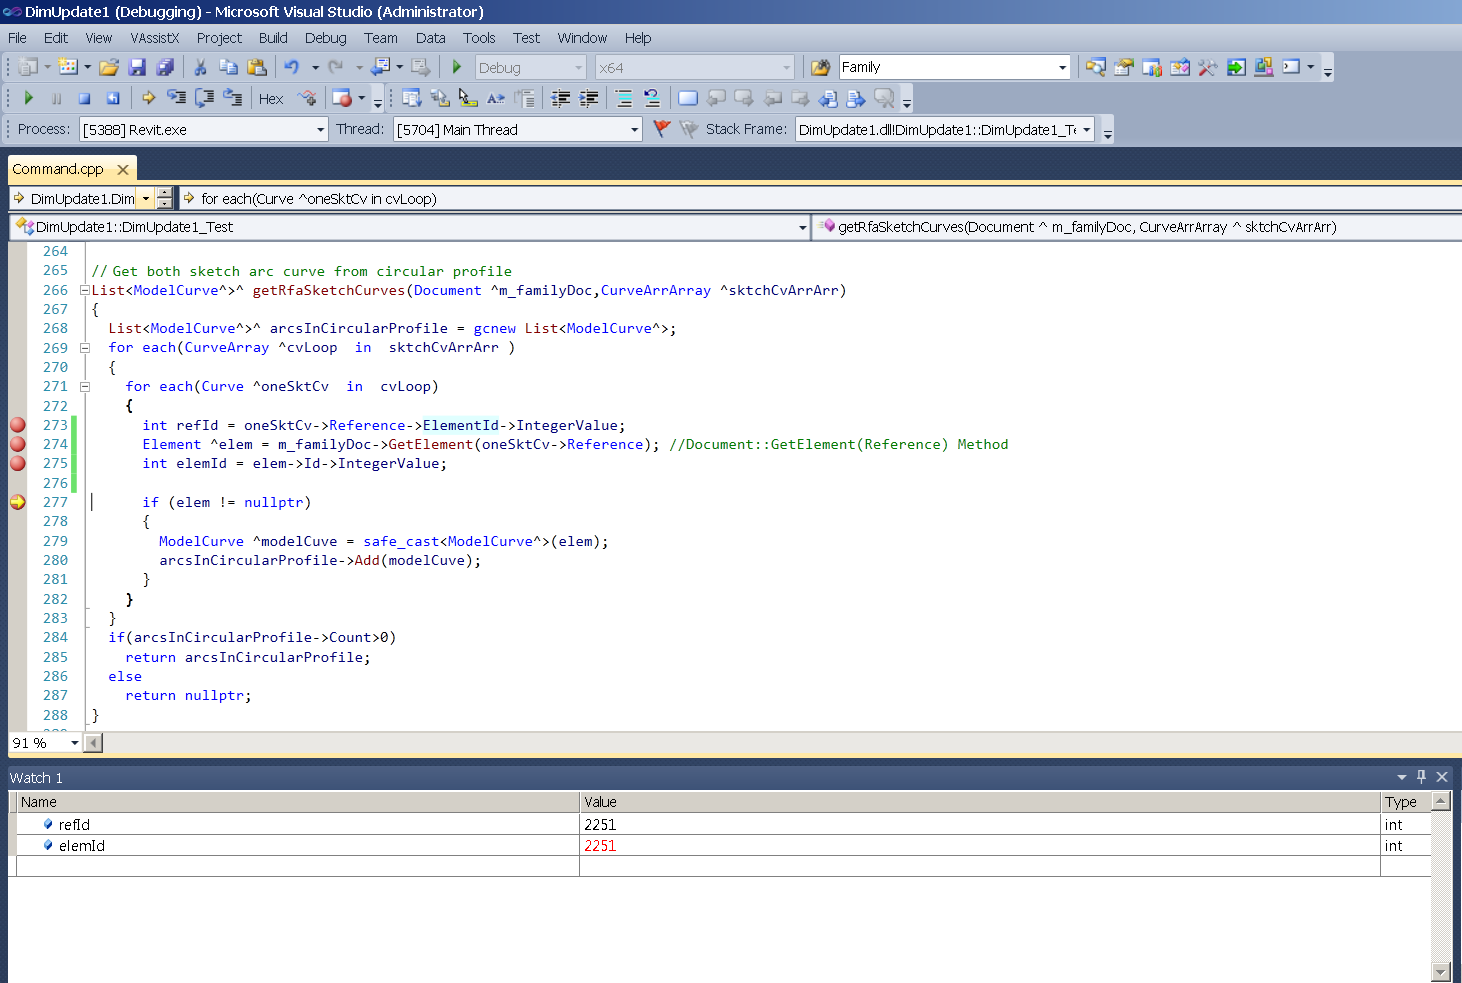Open the Stack Frame dropdown
This screenshot has width=1462, height=983.
[1087, 129]
